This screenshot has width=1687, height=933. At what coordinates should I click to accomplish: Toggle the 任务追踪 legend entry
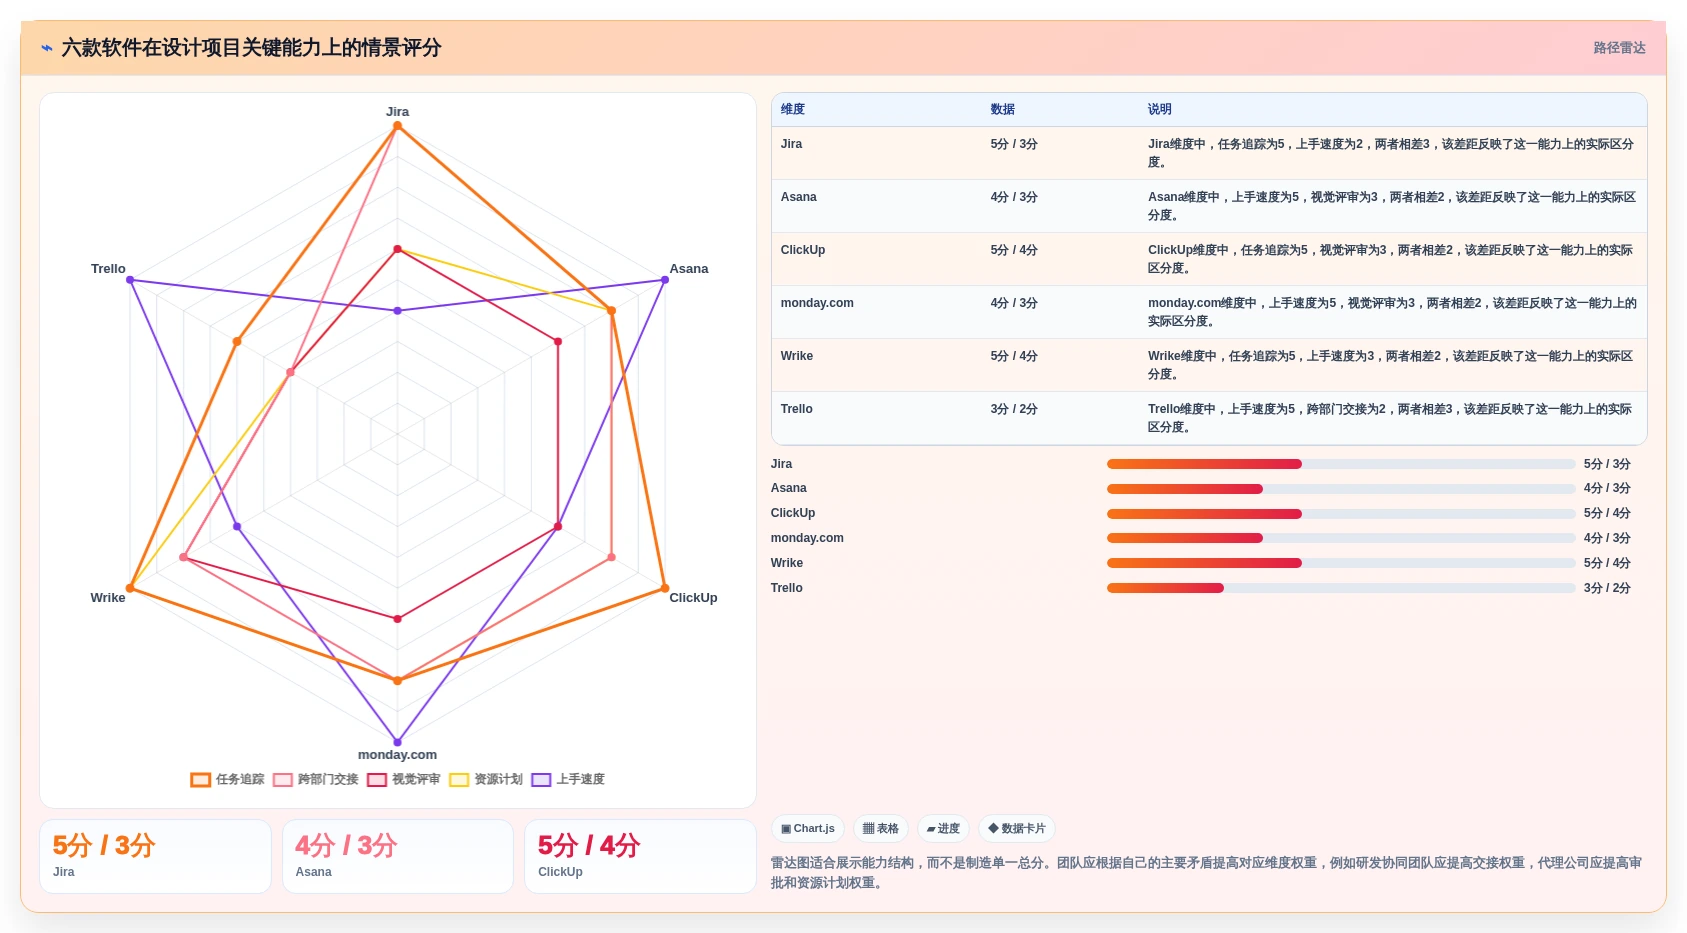tap(228, 779)
